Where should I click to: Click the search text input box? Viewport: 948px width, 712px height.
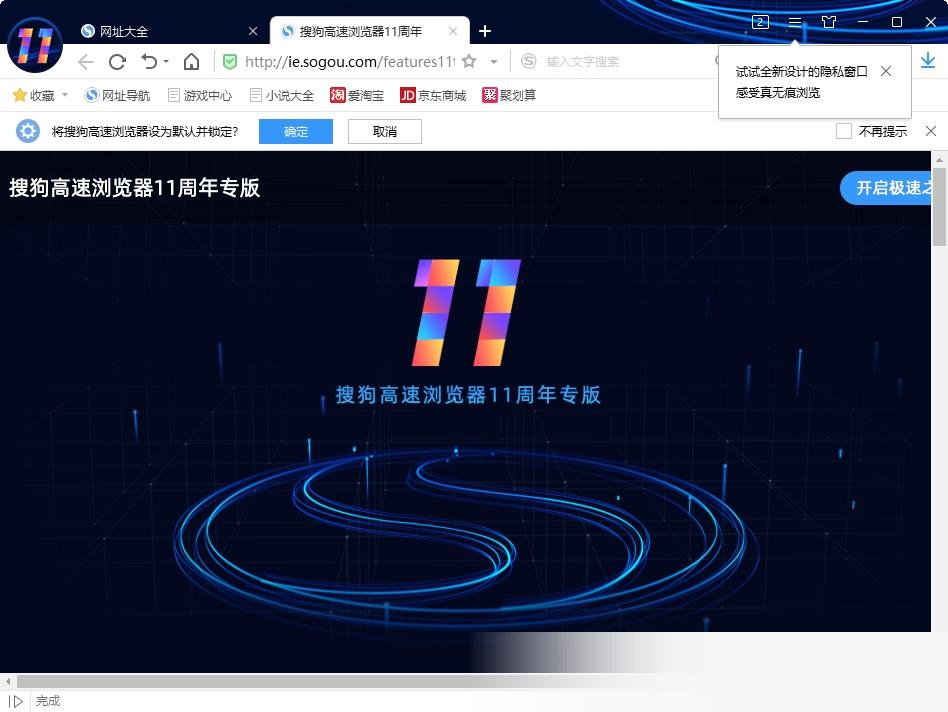[626, 62]
